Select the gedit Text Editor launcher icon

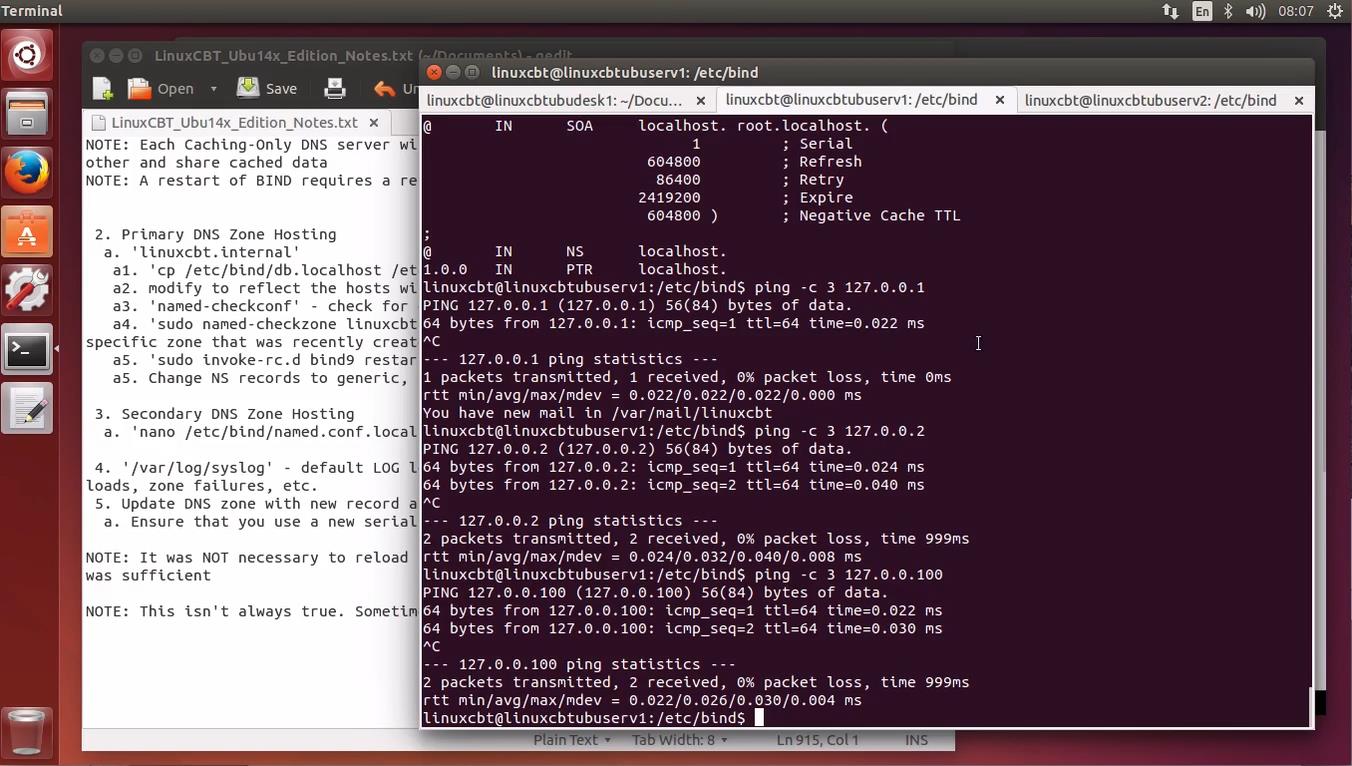click(27, 409)
